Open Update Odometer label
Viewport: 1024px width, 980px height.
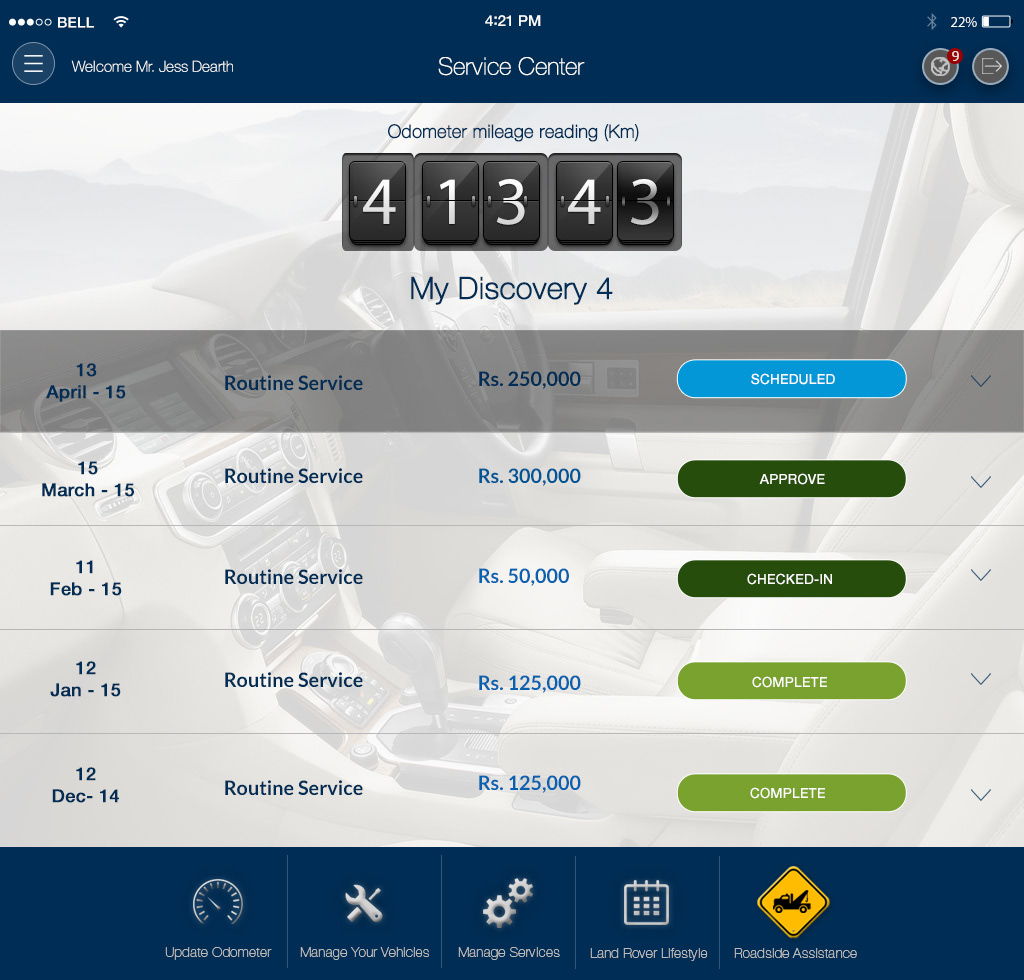pos(217,952)
